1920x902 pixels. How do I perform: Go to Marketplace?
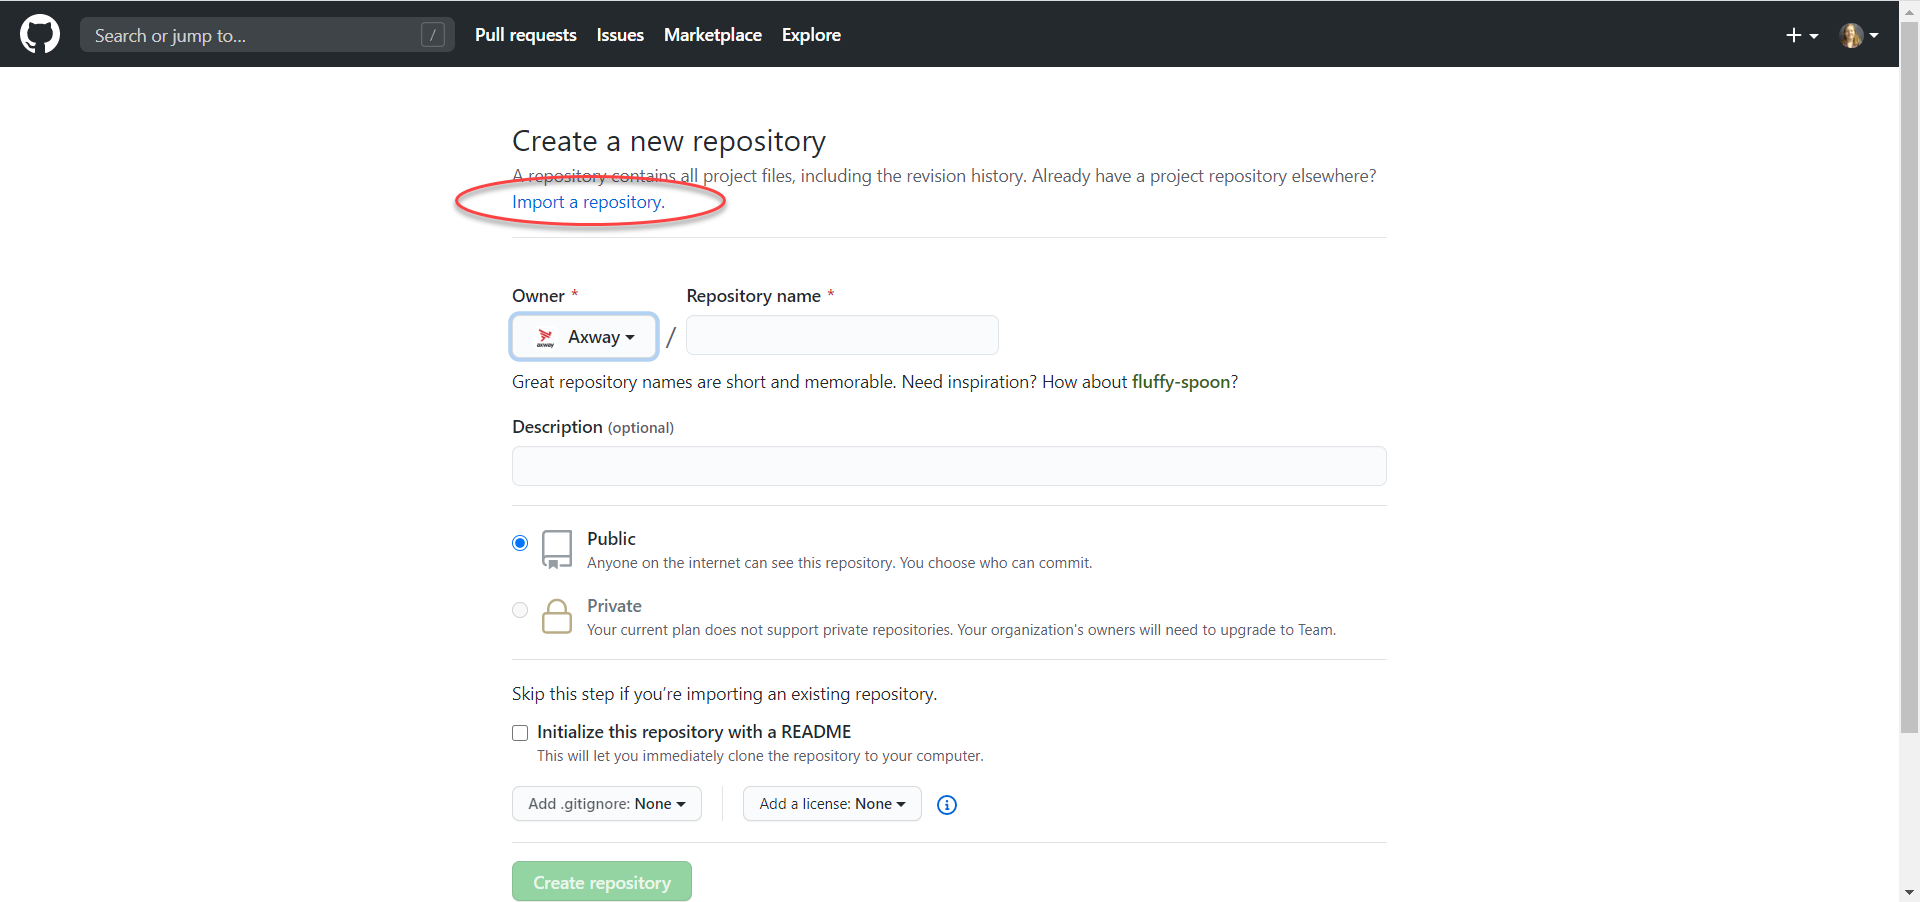713,35
